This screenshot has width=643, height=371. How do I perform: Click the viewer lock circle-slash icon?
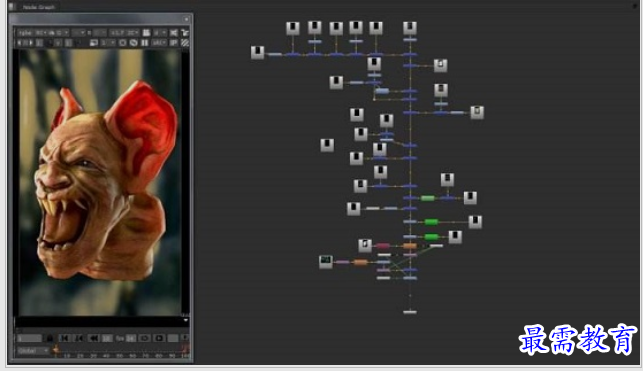coord(134,43)
